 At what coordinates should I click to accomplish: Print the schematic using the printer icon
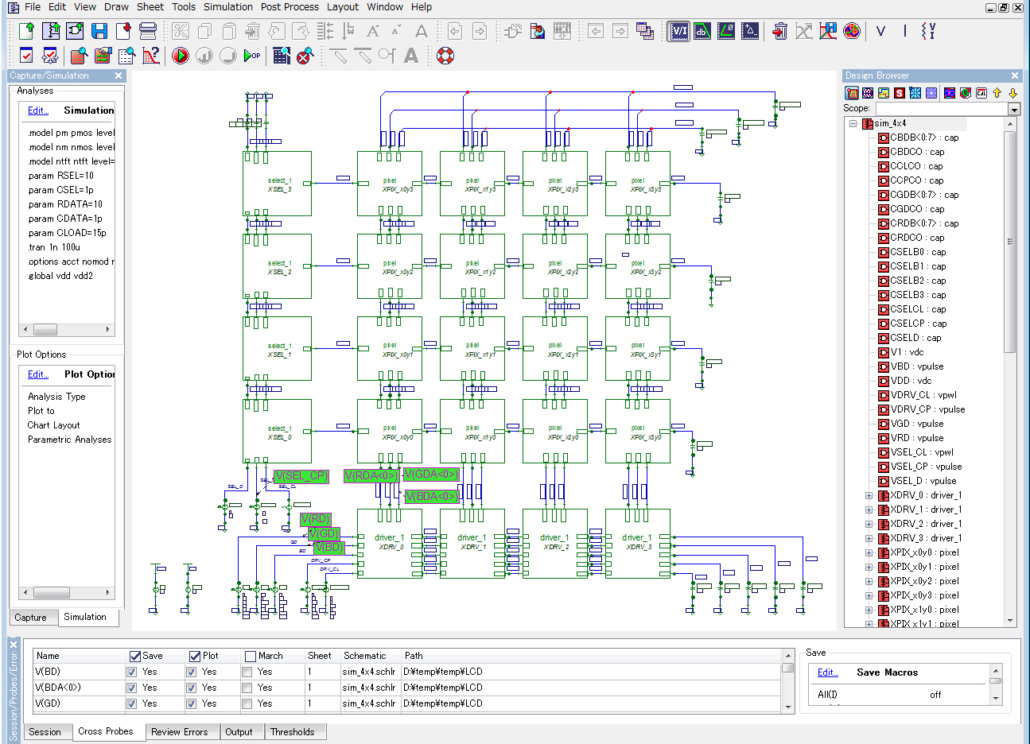click(147, 32)
